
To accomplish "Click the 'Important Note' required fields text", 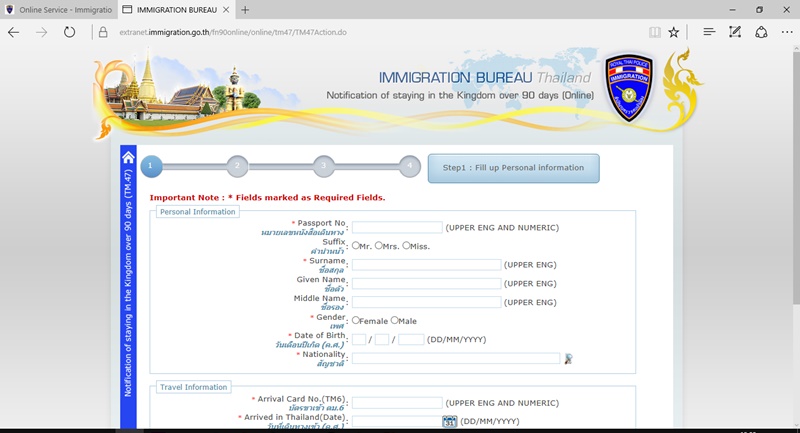I will pyautogui.click(x=267, y=198).
